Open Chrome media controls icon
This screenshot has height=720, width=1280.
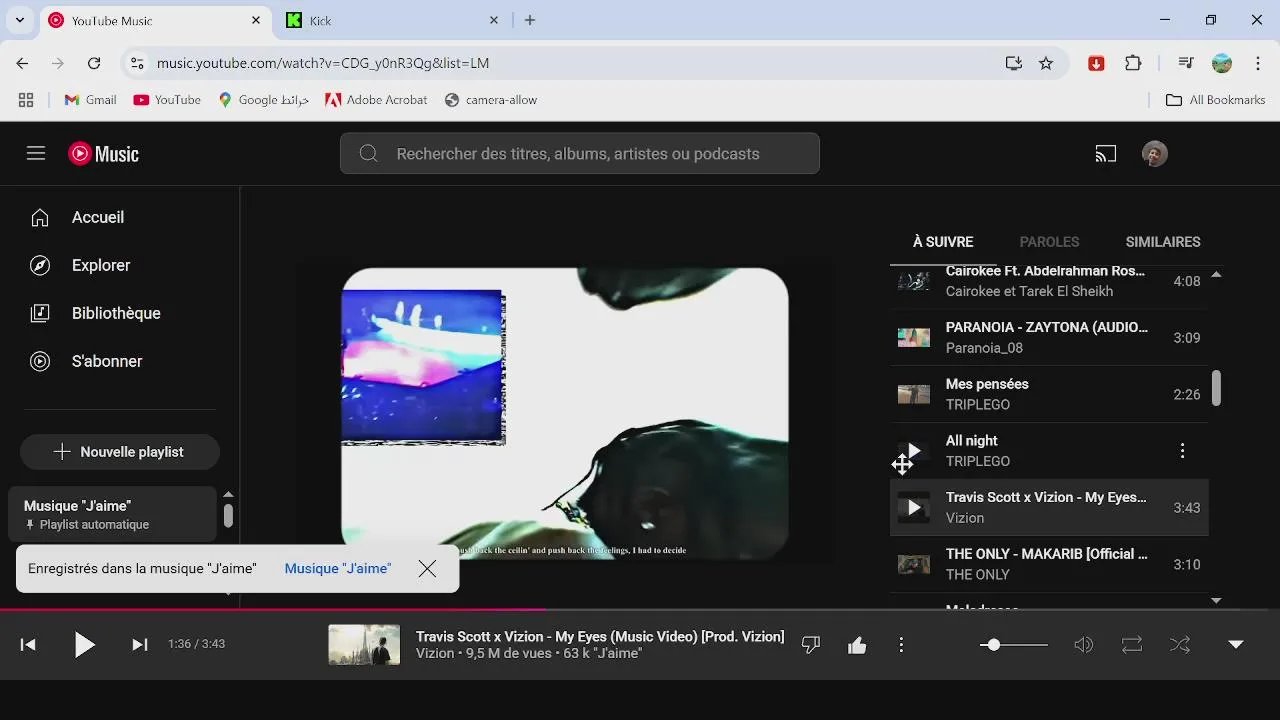click(1186, 63)
